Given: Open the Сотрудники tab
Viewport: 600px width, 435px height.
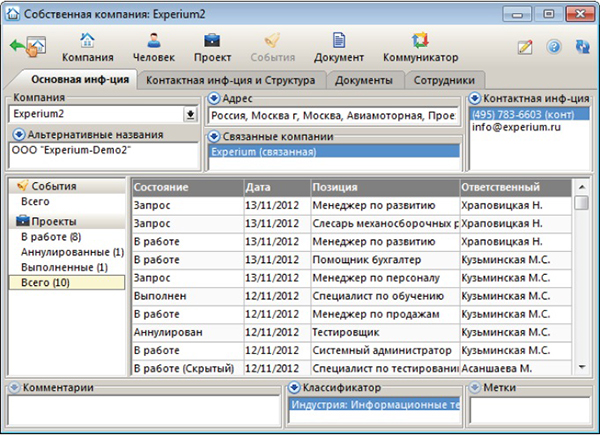Looking at the screenshot, I should (x=444, y=80).
